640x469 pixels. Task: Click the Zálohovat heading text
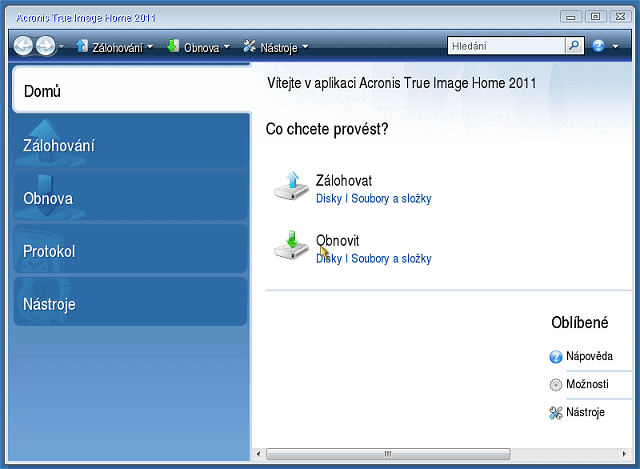344,181
